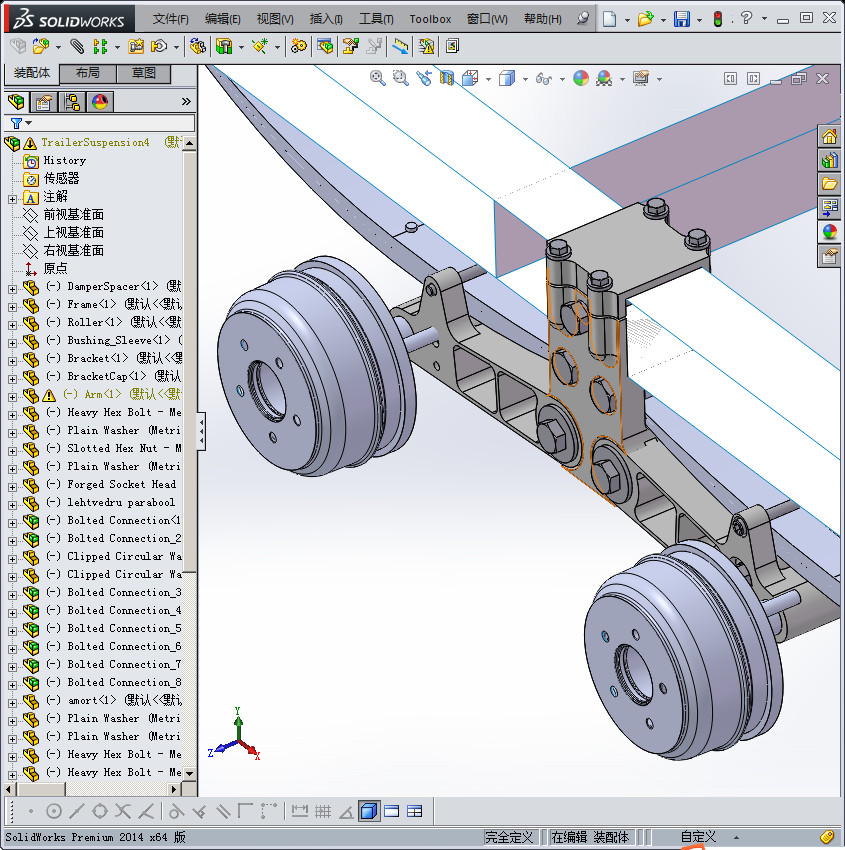Toggle the tiled-windows layout button in bottom toolbar
The height and width of the screenshot is (850, 845).
pos(415,812)
